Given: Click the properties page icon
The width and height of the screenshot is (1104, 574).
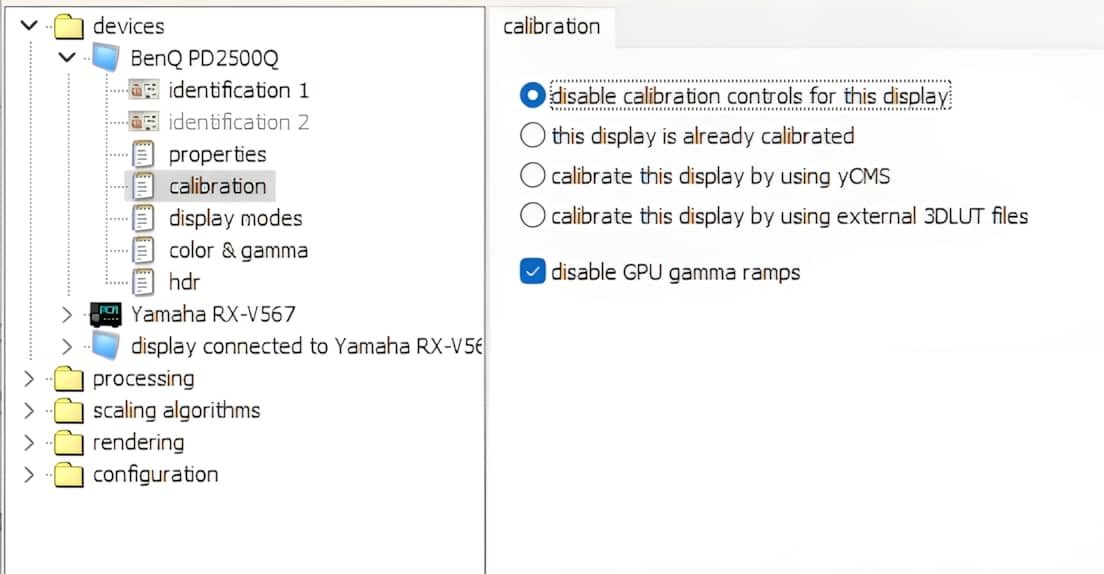Looking at the screenshot, I should coord(144,154).
